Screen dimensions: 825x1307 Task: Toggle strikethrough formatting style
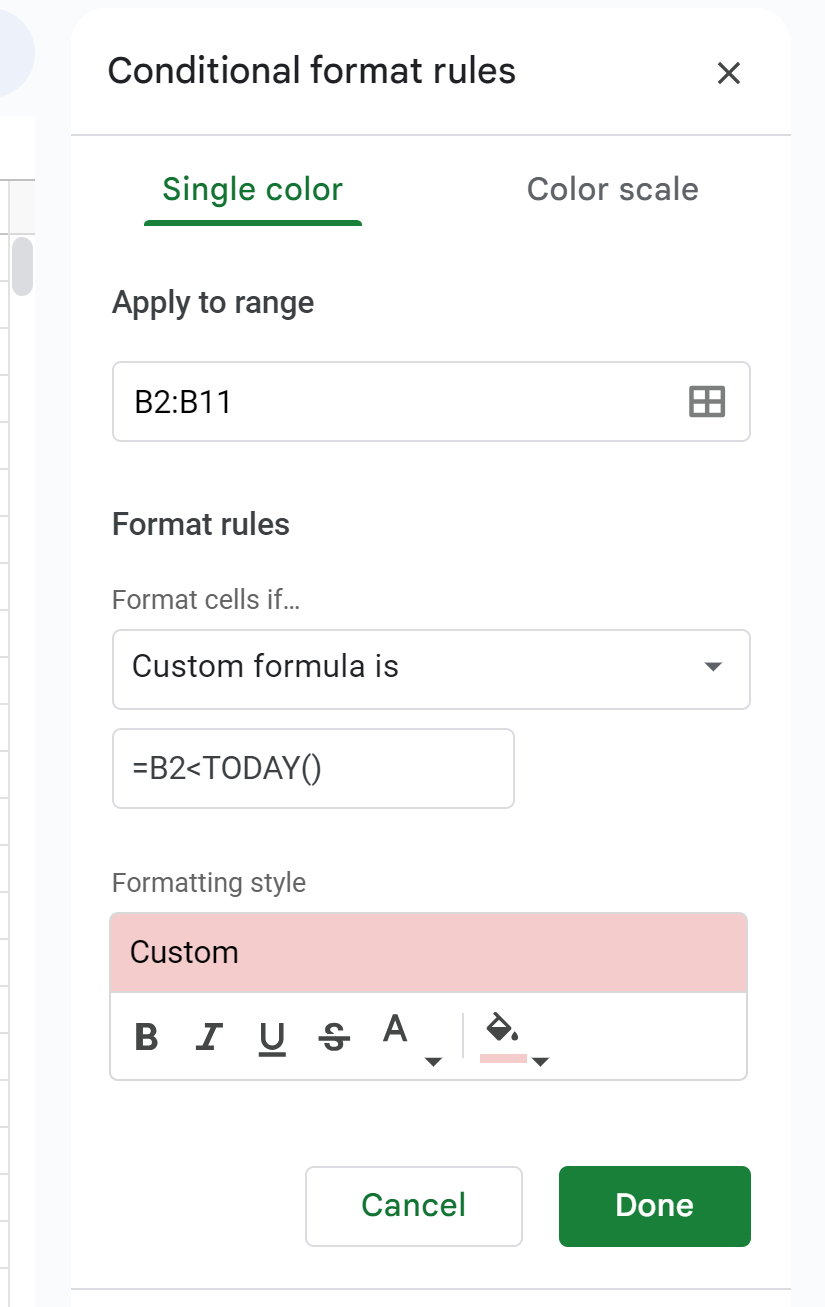[334, 1038]
